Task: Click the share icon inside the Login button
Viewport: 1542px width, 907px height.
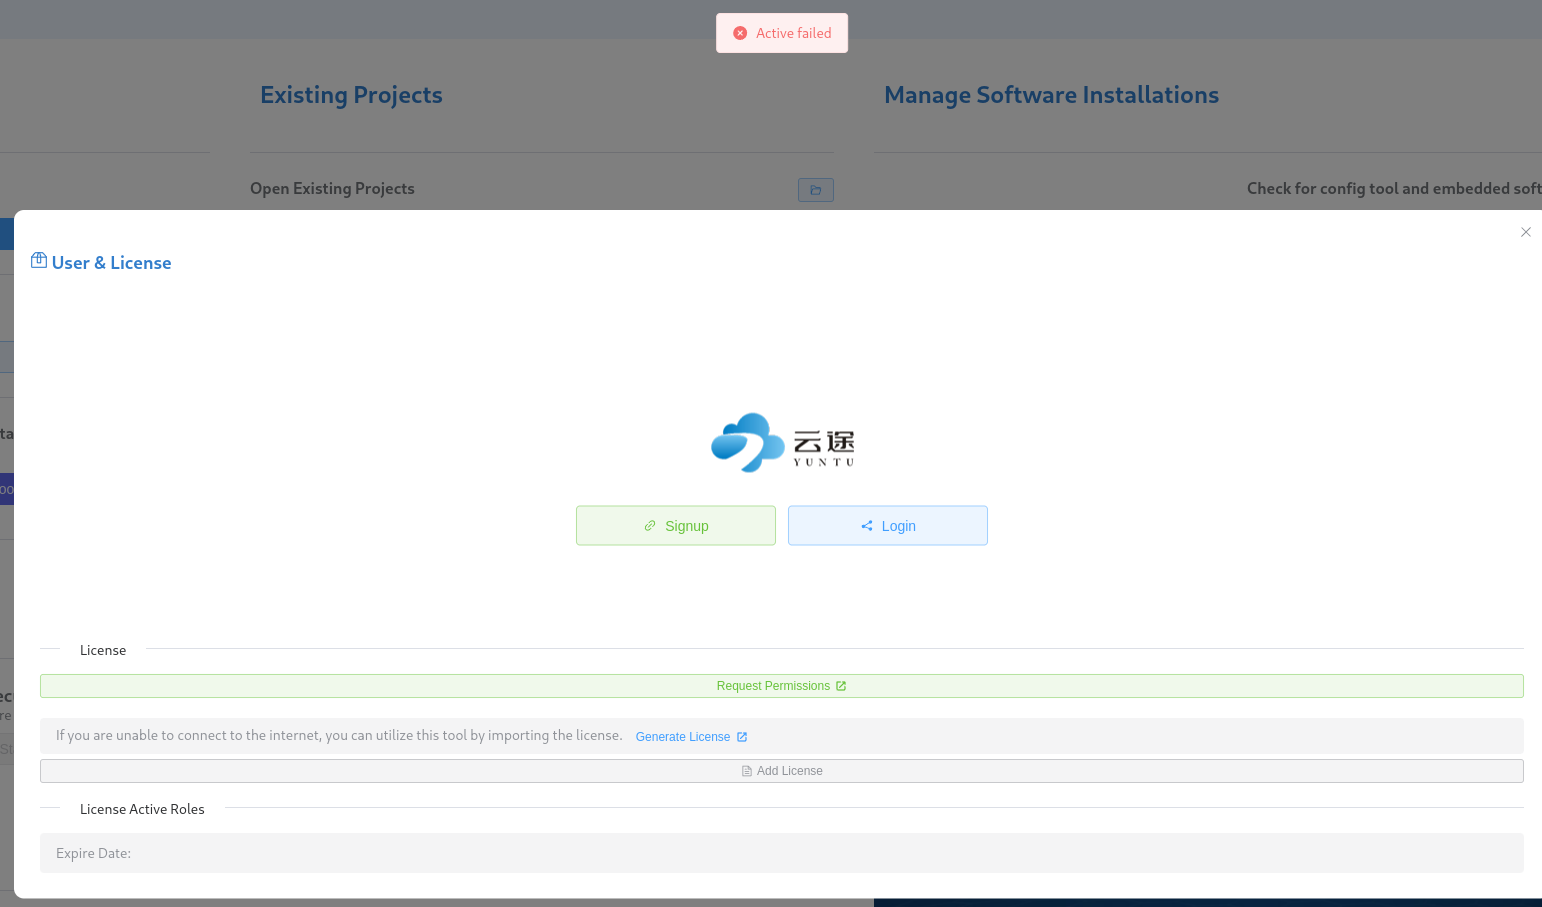Action: click(x=867, y=526)
